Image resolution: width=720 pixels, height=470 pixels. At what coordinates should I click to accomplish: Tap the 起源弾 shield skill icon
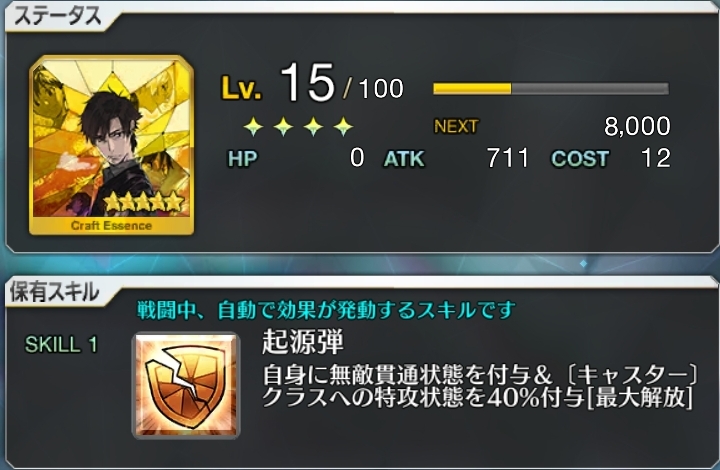pyautogui.click(x=186, y=385)
